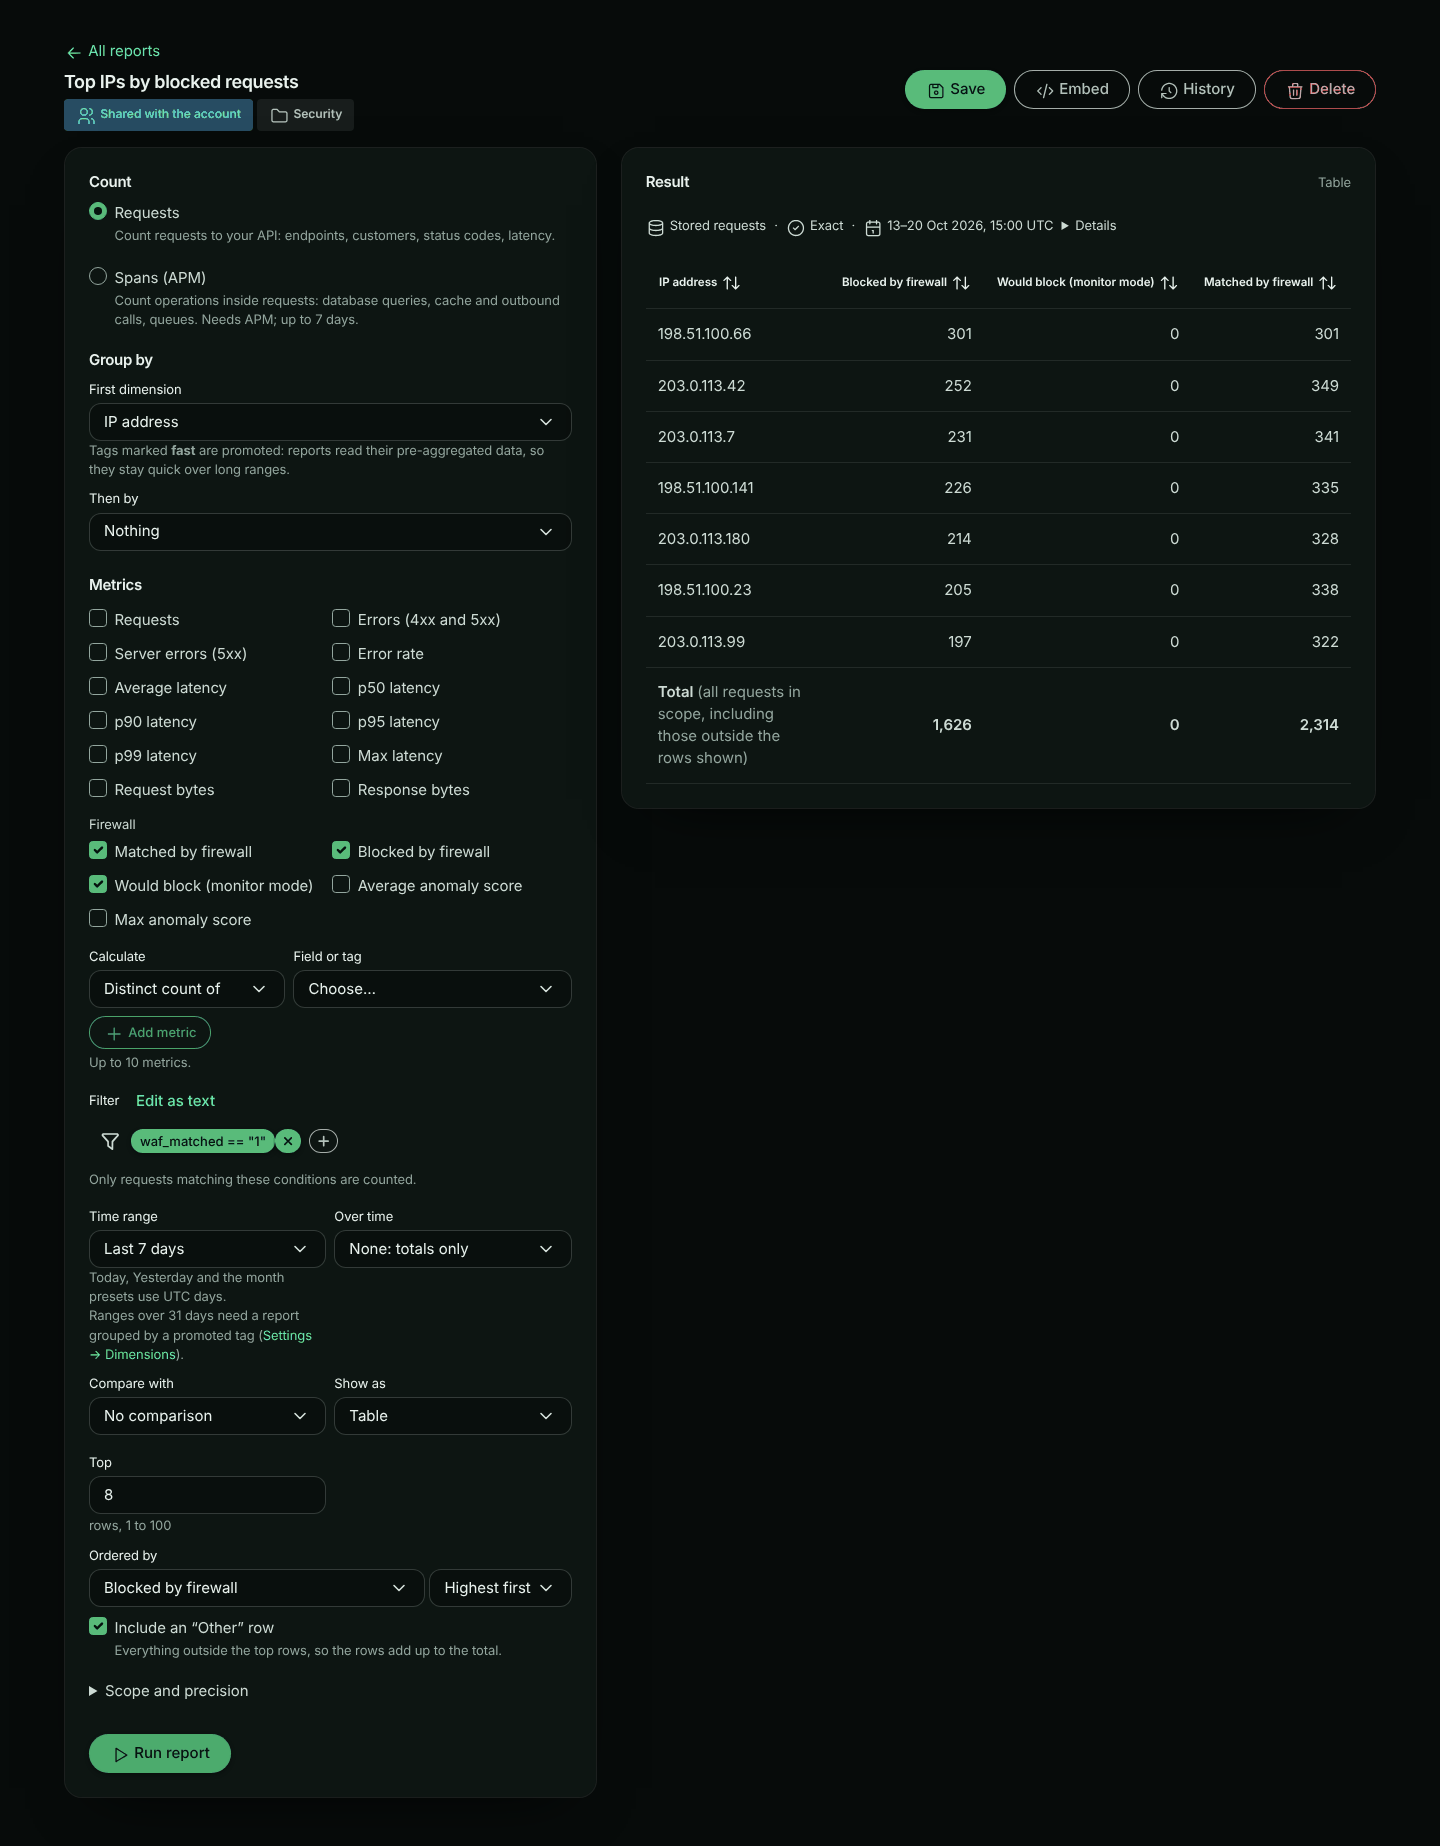Check the p95 latency metric
This screenshot has width=1440, height=1846.
tap(341, 720)
